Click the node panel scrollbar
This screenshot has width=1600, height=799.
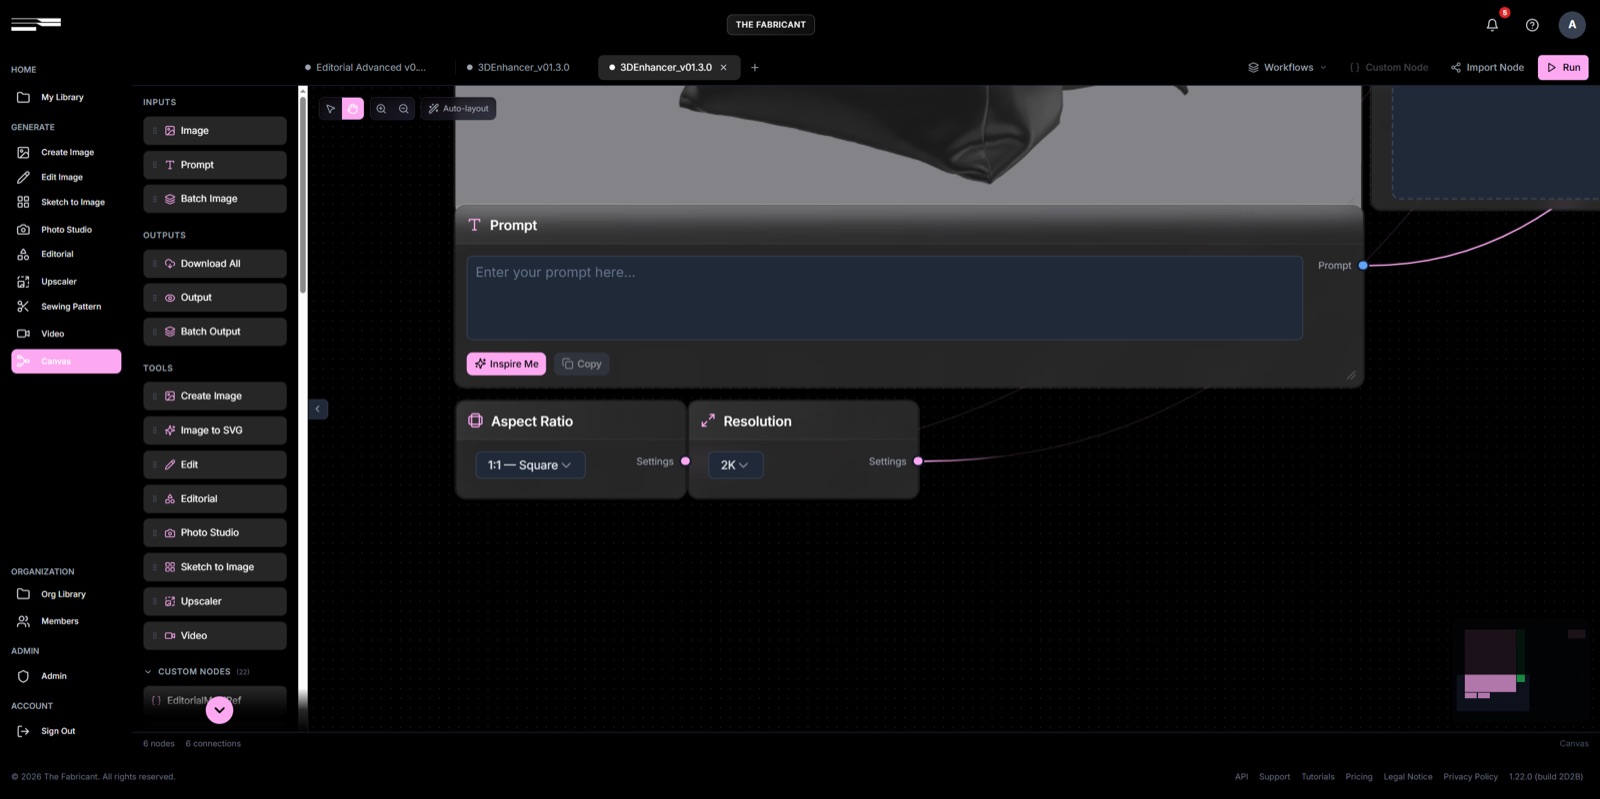click(302, 195)
